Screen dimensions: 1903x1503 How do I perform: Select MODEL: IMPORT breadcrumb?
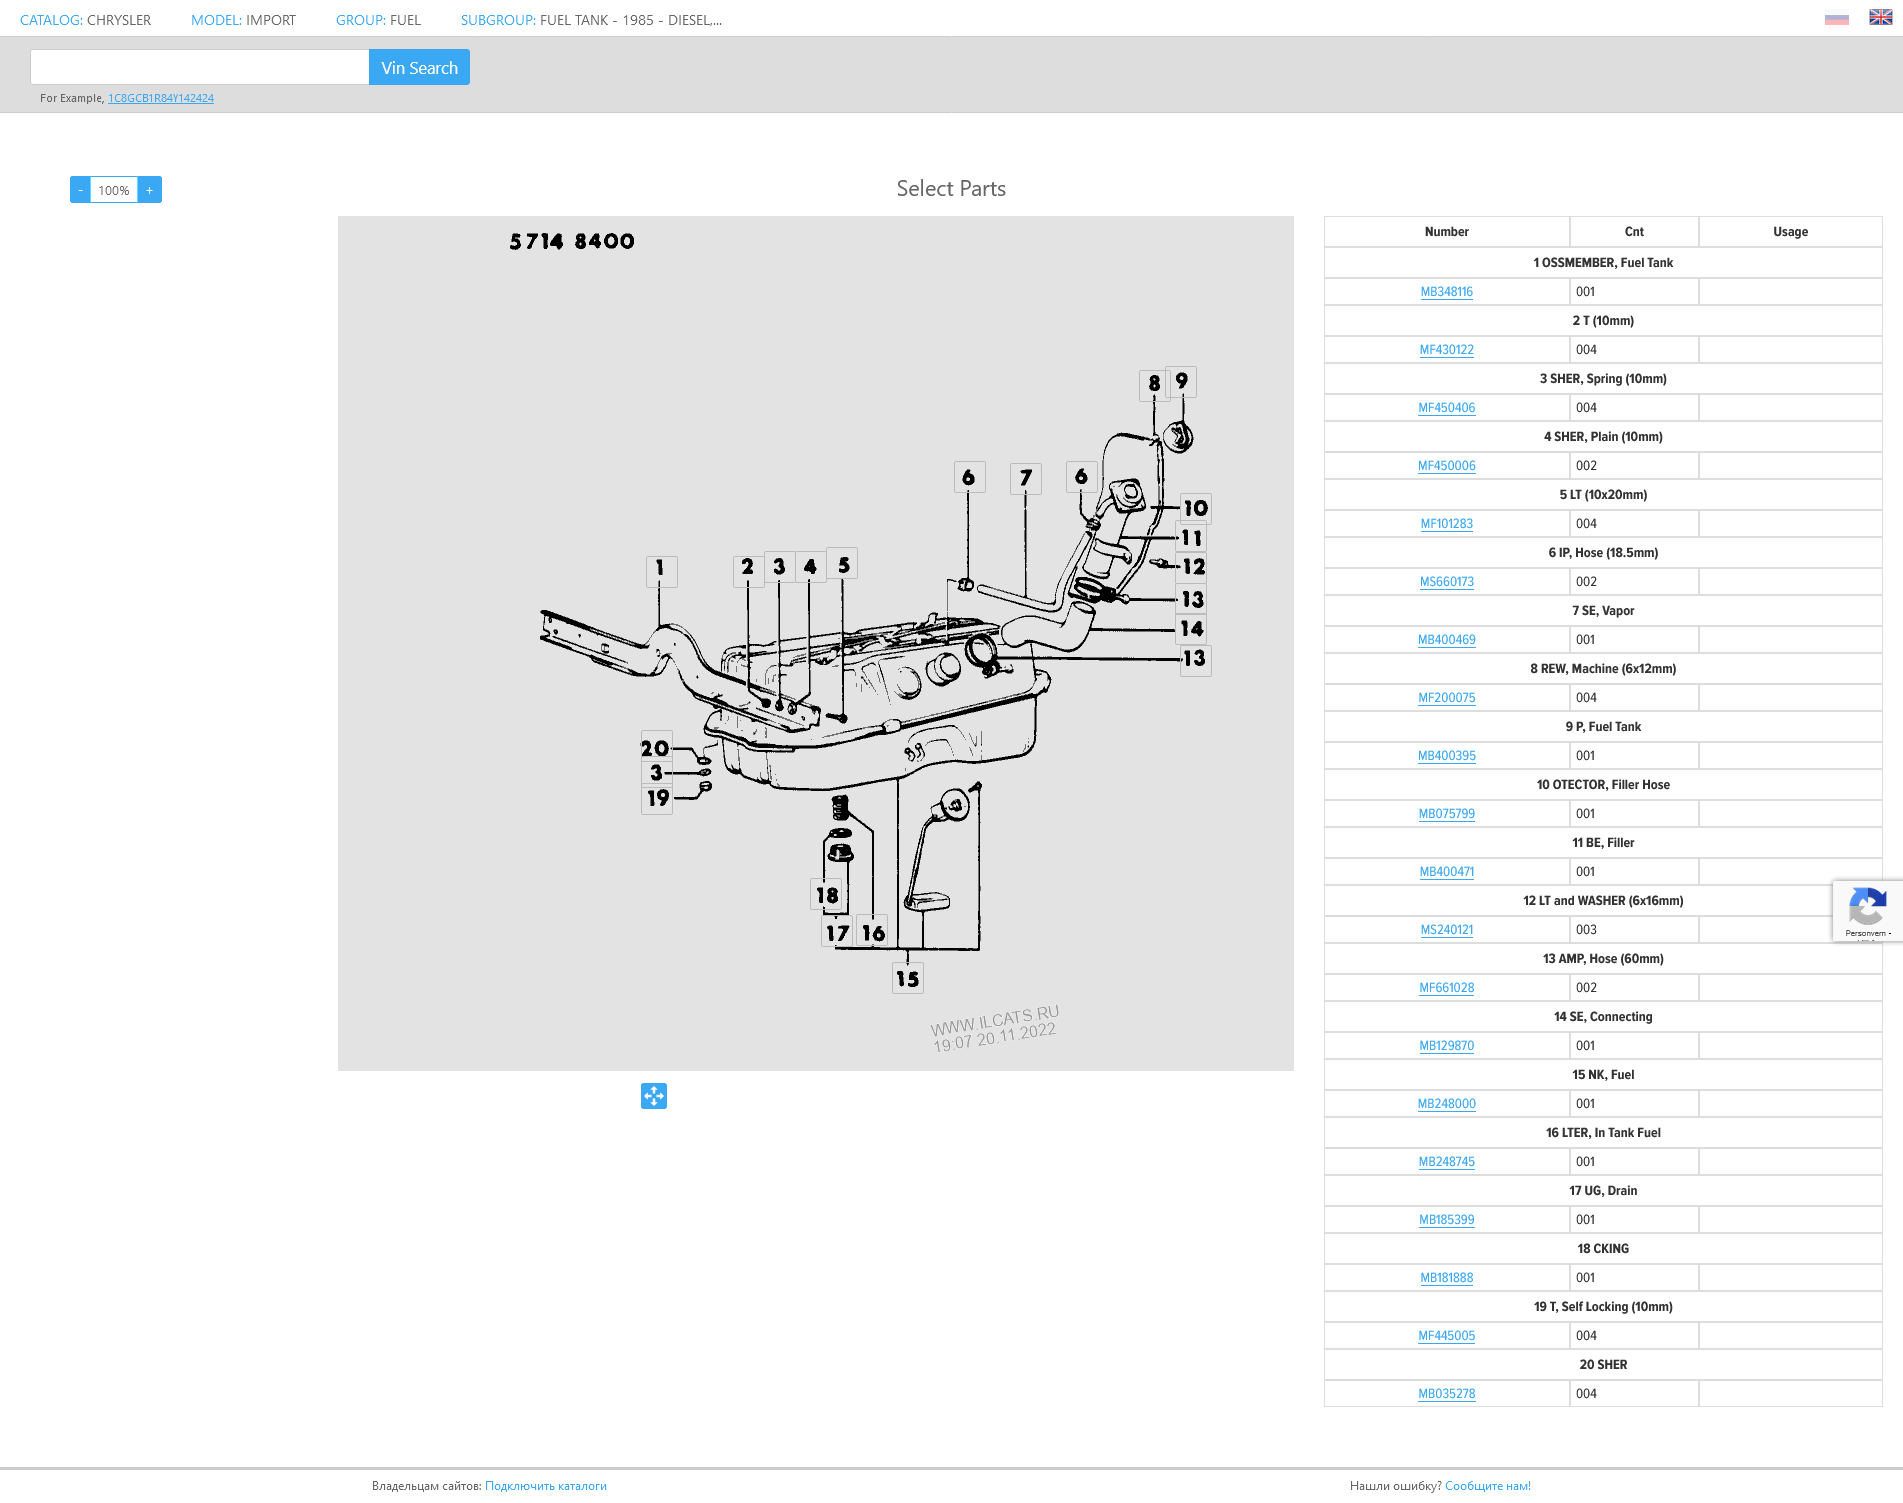243,20
